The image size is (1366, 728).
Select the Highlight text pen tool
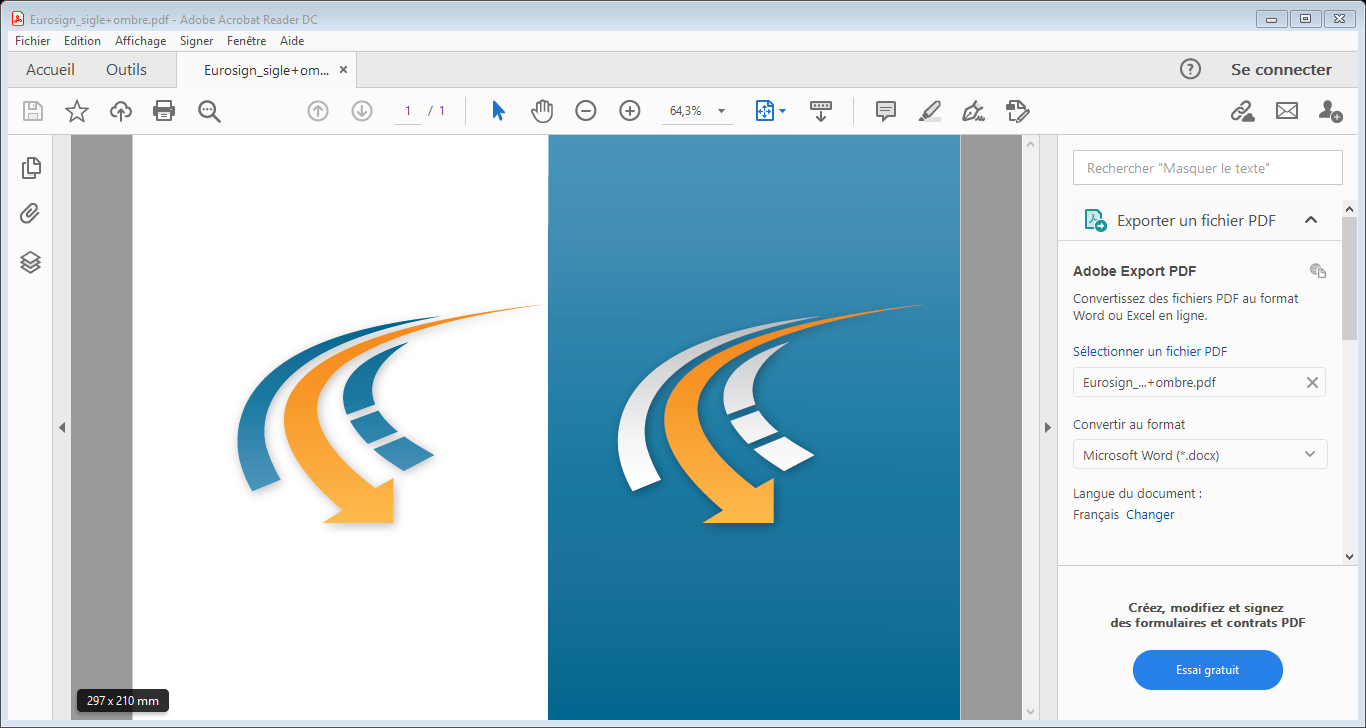click(930, 111)
